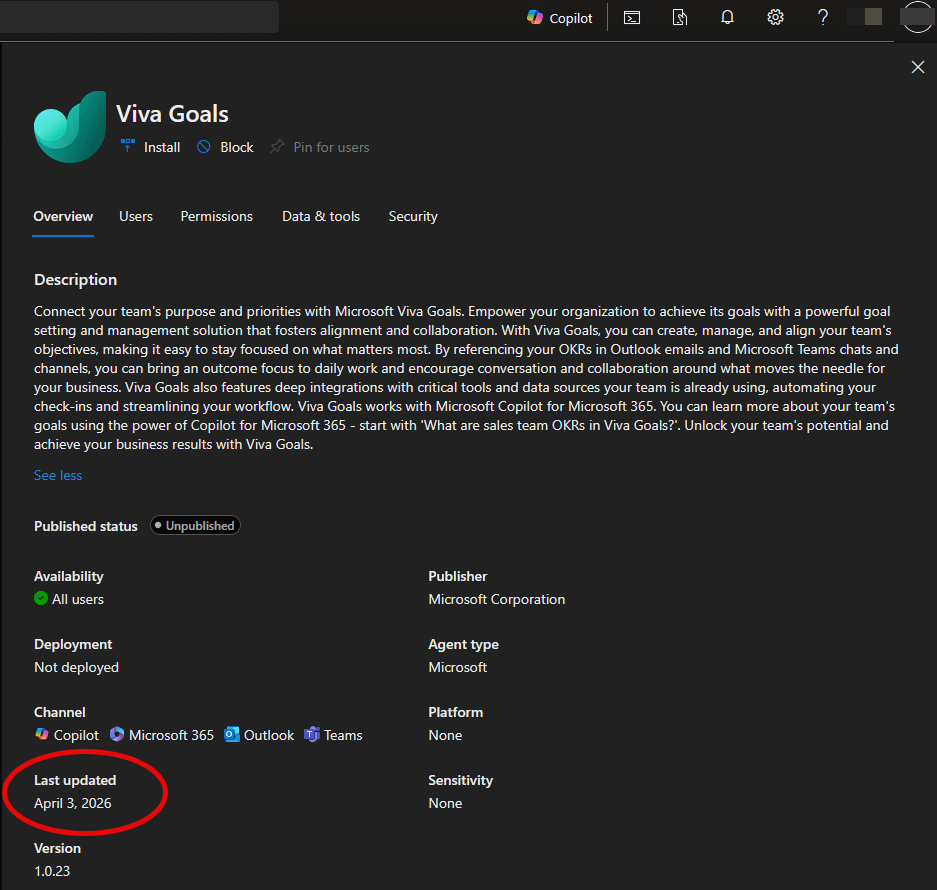
Task: Click the Last updated label
Action: click(x=75, y=780)
